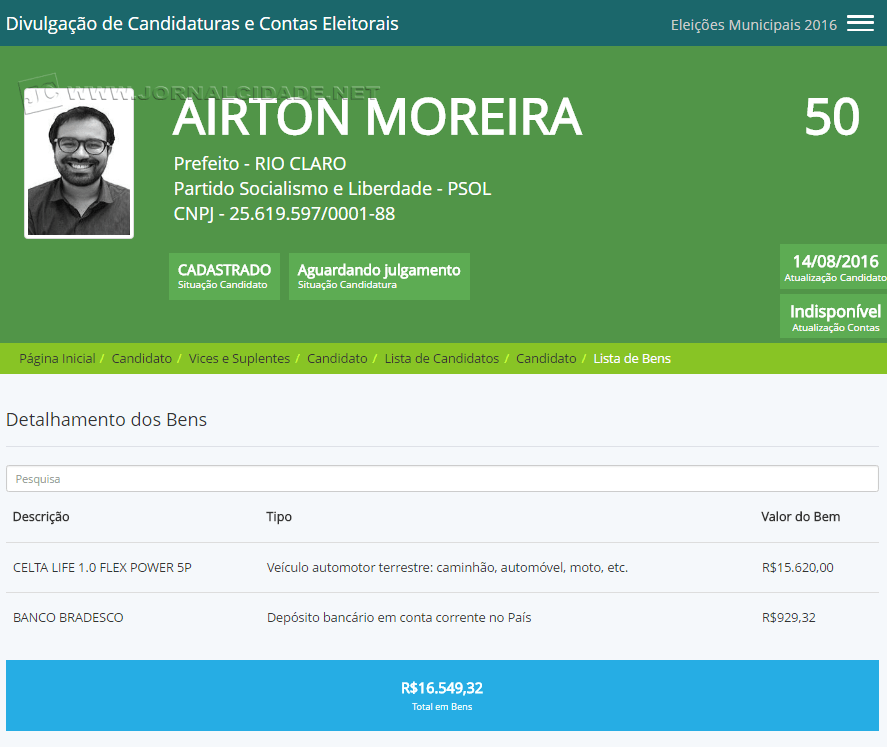
Task: Select the CELTA LIFE vehicle row
Action: (443, 566)
